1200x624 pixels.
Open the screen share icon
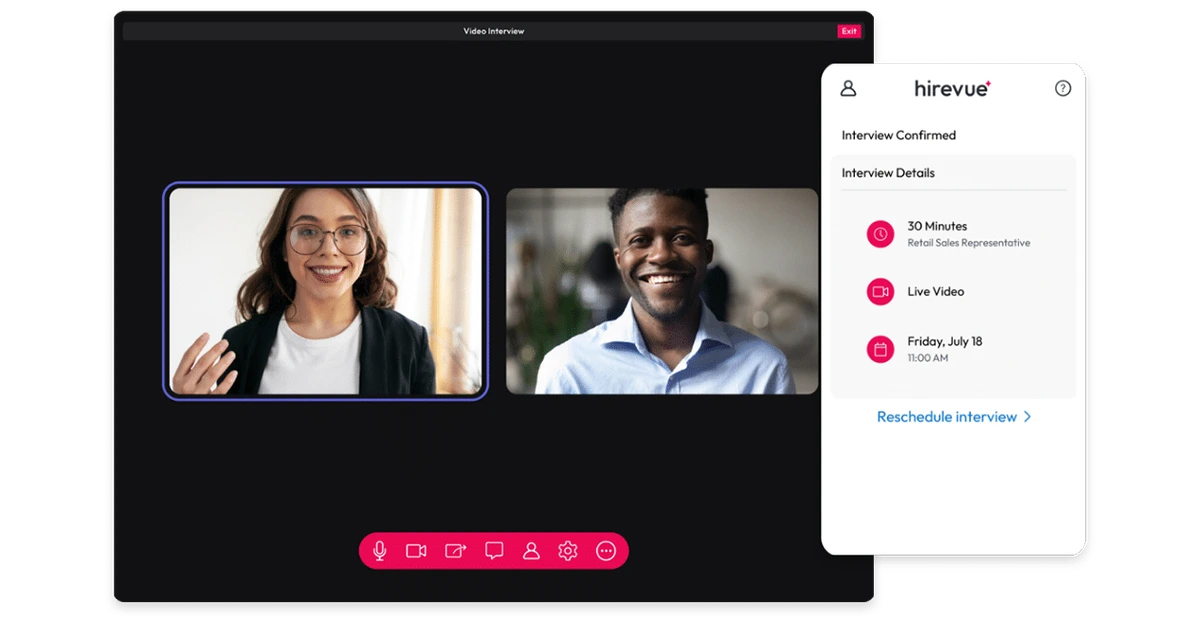(x=455, y=550)
